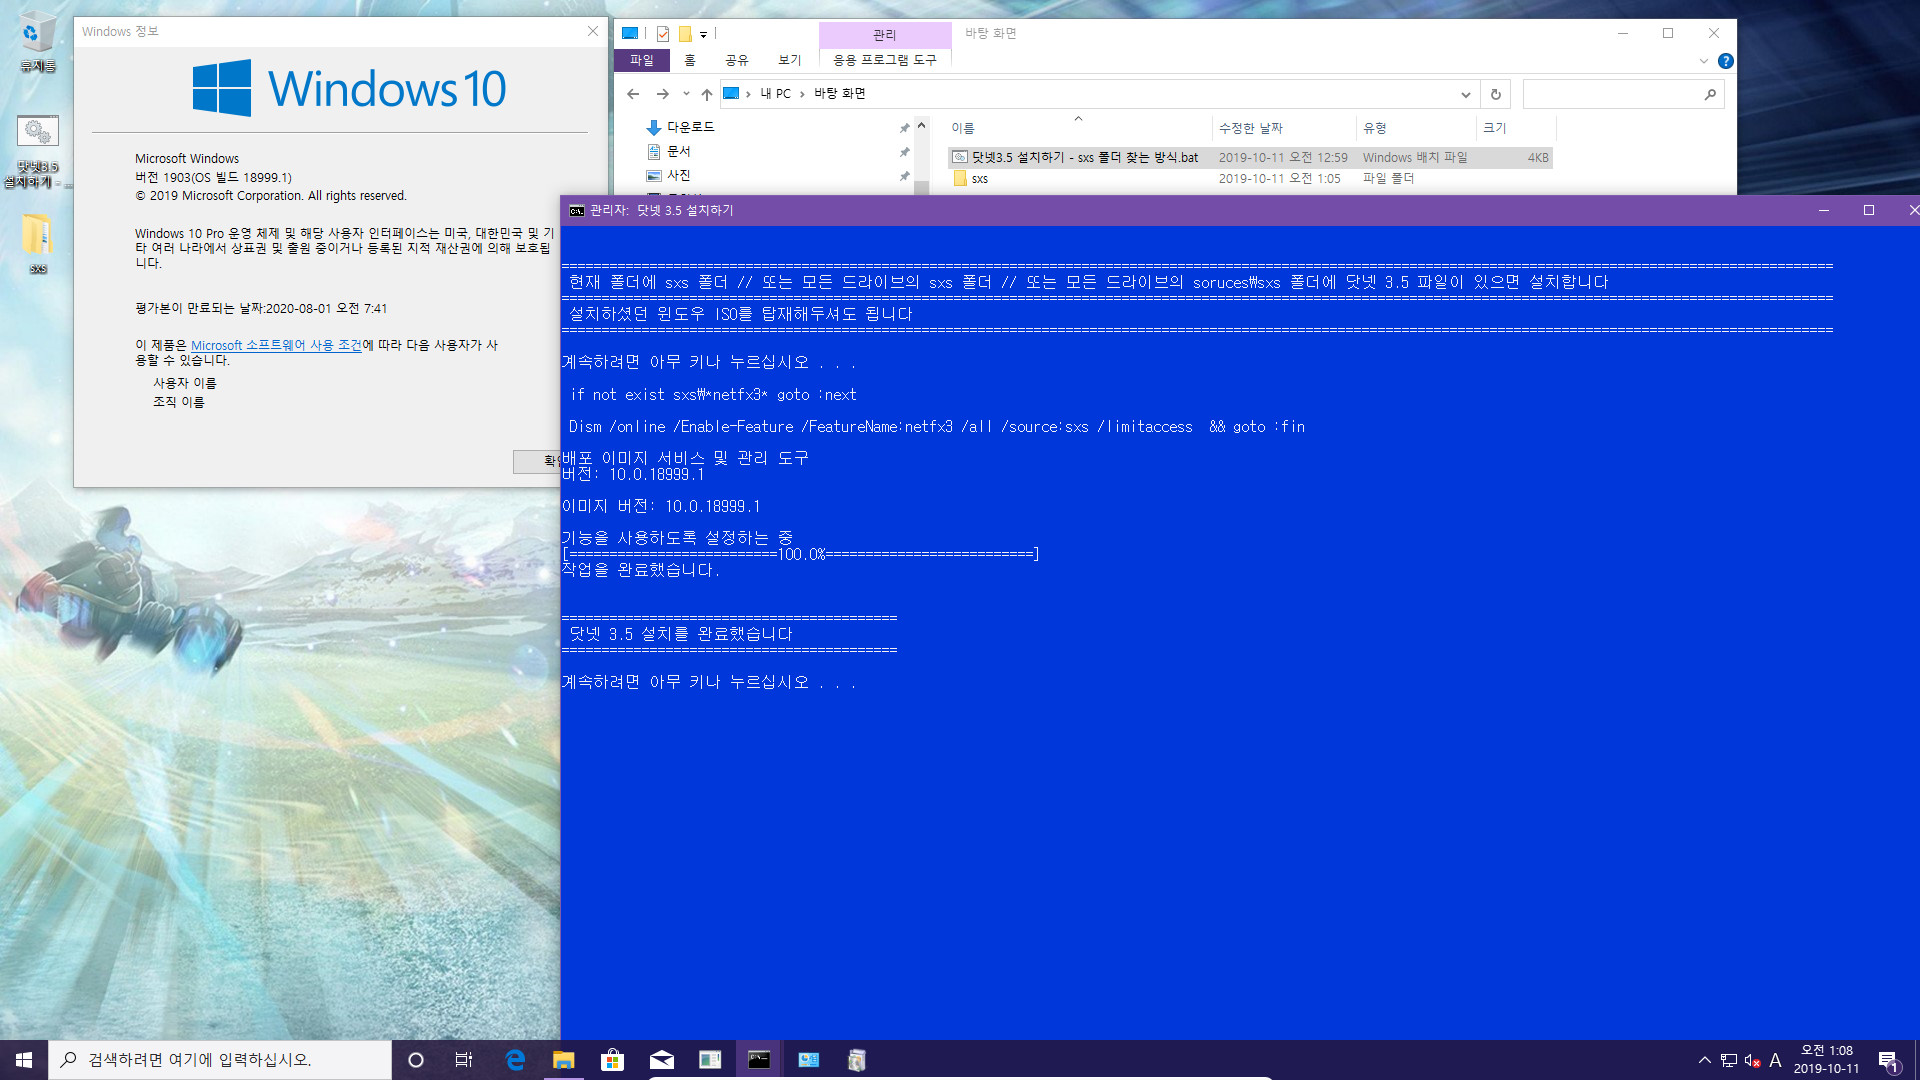Select the sxs folder icon on desktop

37,243
